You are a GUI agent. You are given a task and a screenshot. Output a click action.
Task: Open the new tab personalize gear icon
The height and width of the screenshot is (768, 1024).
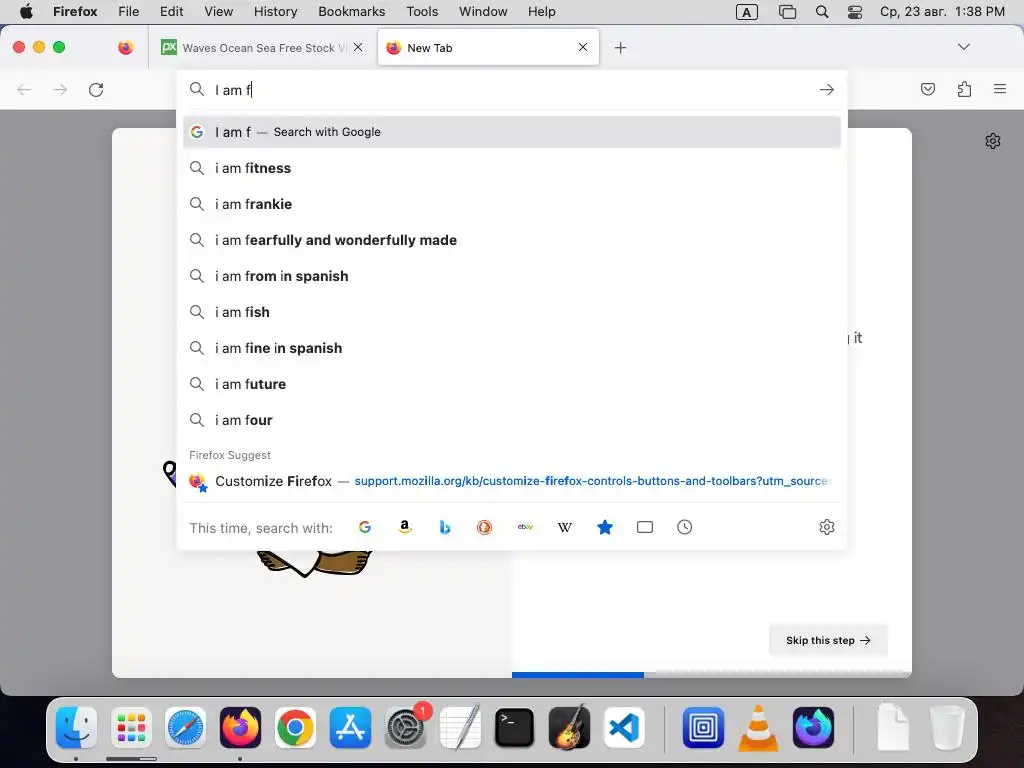[993, 141]
